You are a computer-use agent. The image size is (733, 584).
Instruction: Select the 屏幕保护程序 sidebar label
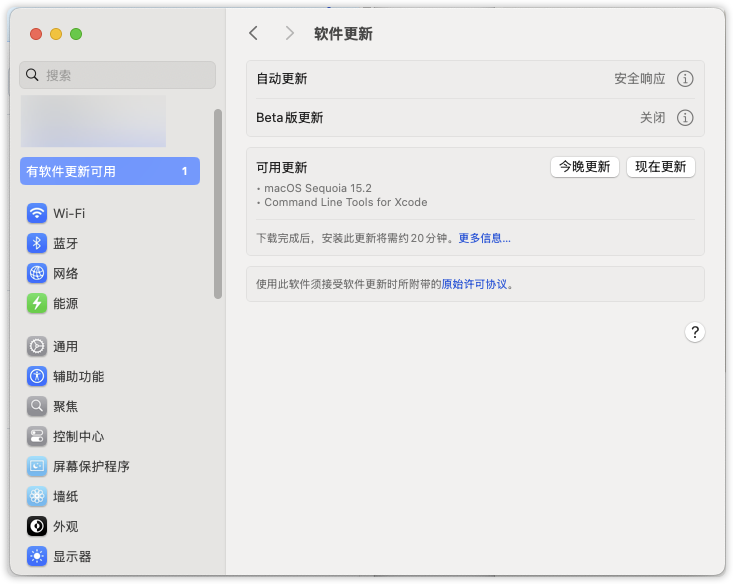91,466
